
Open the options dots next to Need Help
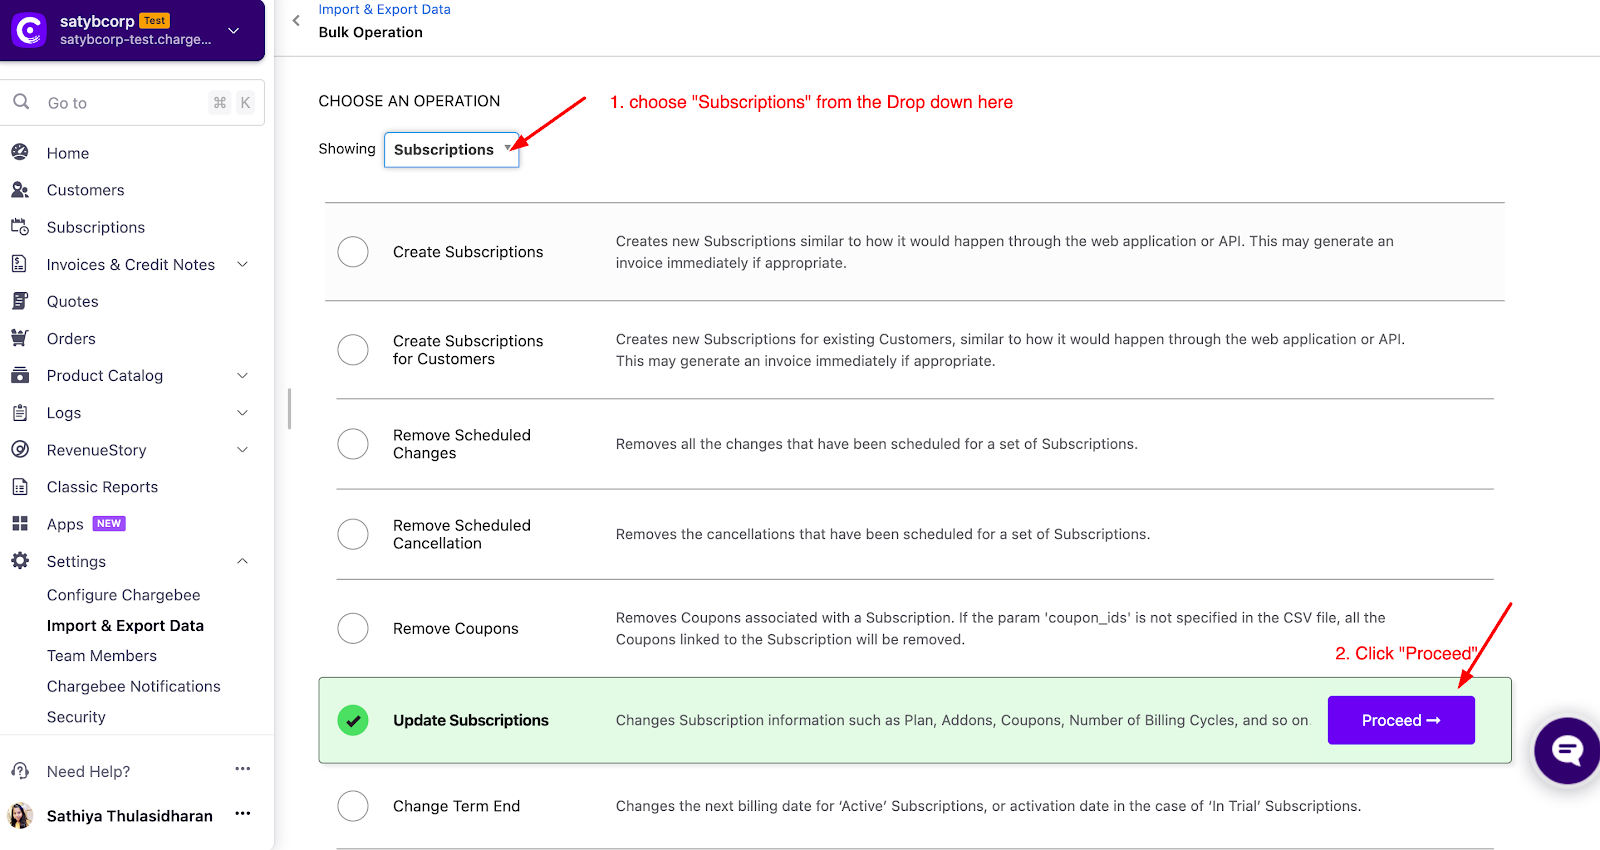242,769
